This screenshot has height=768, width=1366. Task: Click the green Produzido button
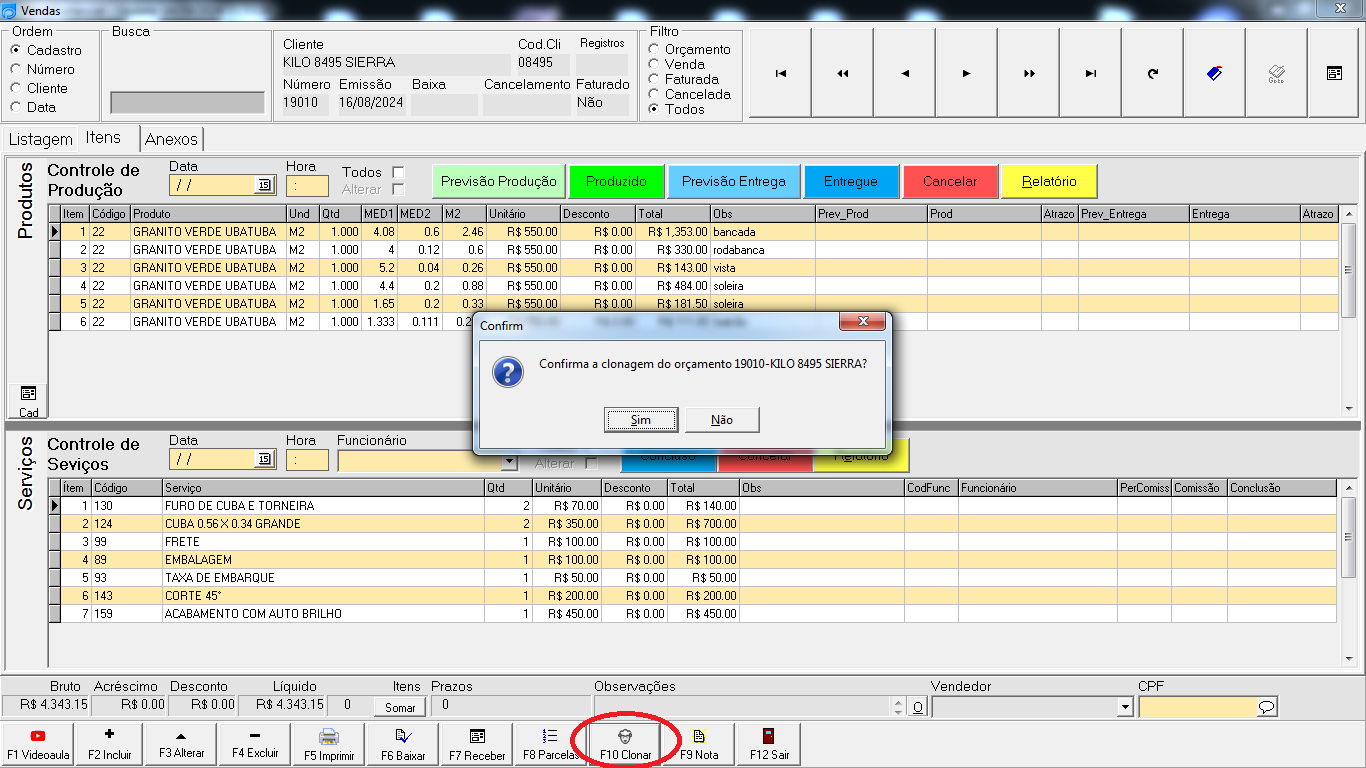tap(616, 181)
